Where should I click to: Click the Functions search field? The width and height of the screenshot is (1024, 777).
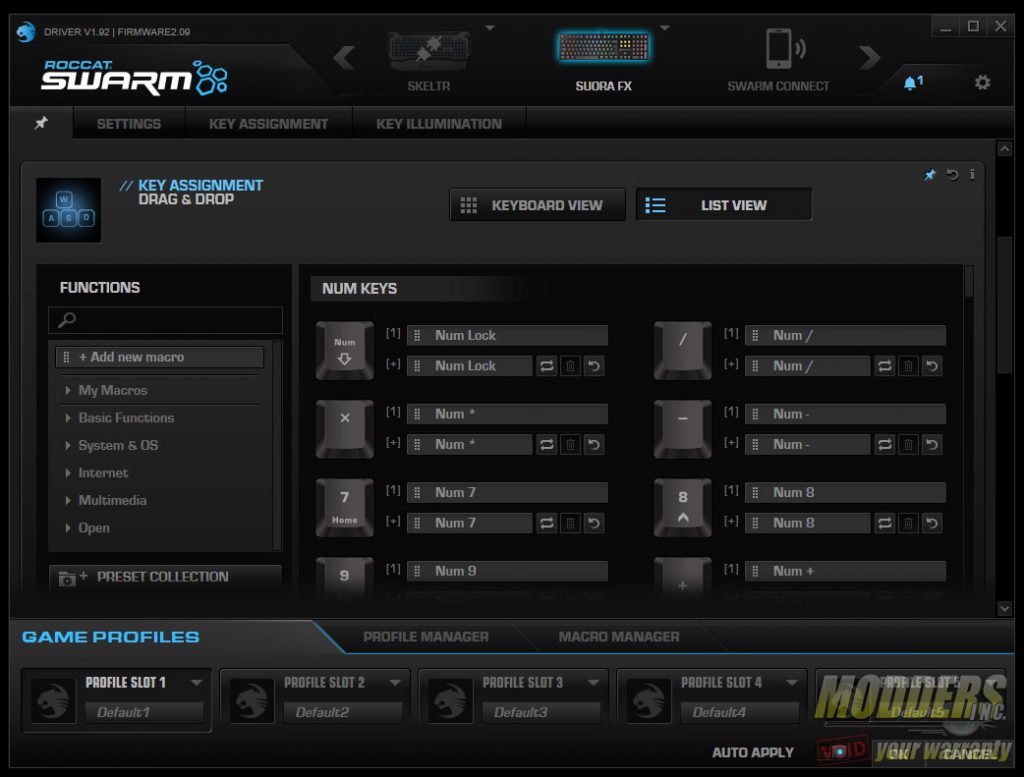point(165,320)
